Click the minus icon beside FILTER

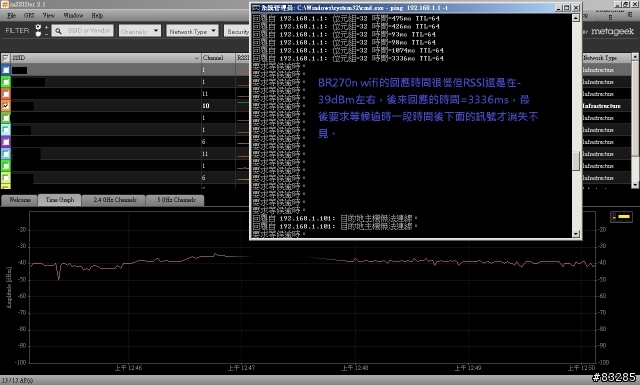pyautogui.click(x=47, y=34)
